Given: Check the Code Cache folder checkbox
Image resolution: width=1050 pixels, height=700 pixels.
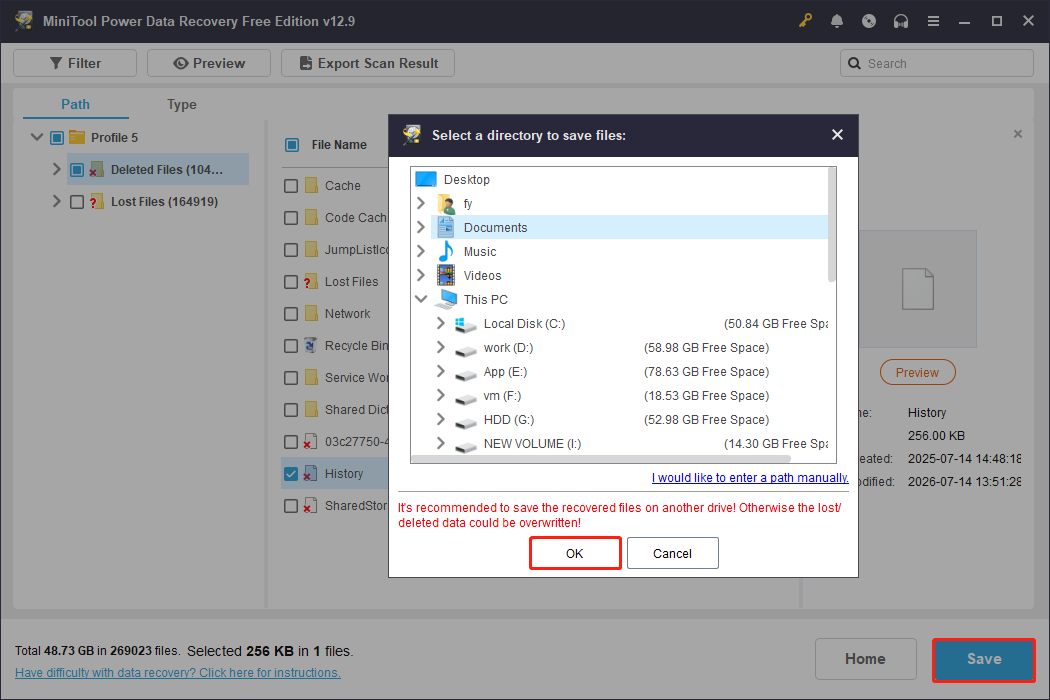Looking at the screenshot, I should click(x=291, y=218).
